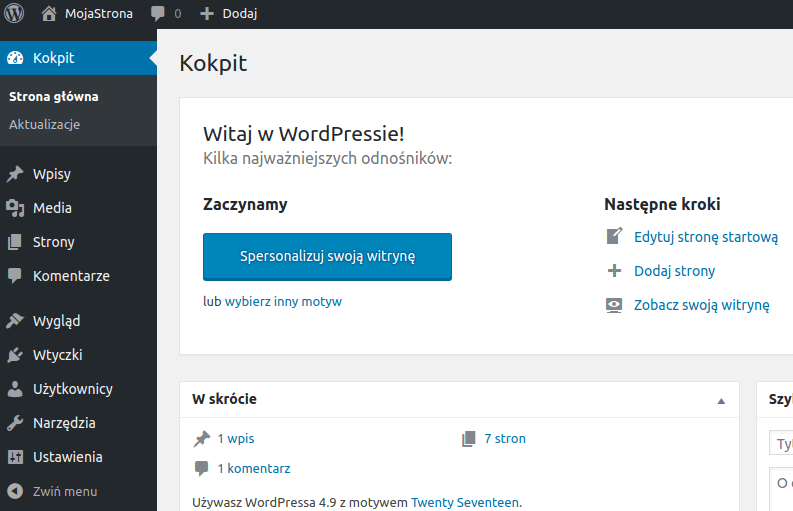Click the Kokpit dashboard gauge icon

[x=15, y=58]
